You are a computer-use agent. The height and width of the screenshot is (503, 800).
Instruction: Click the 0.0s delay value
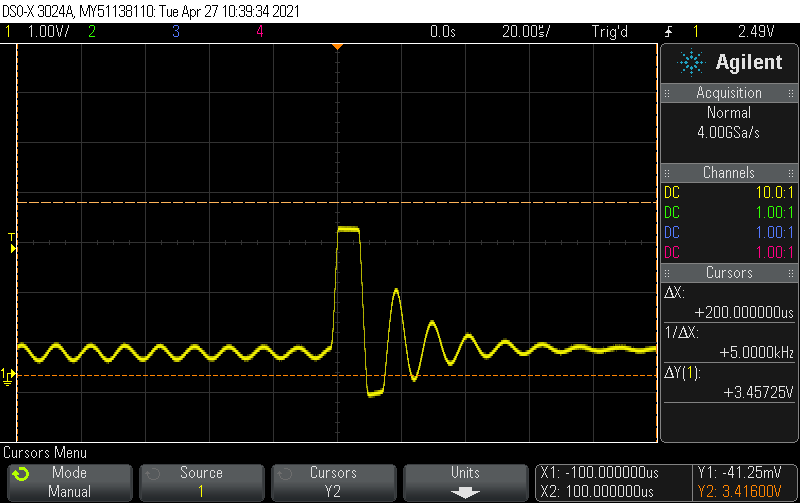click(442, 32)
